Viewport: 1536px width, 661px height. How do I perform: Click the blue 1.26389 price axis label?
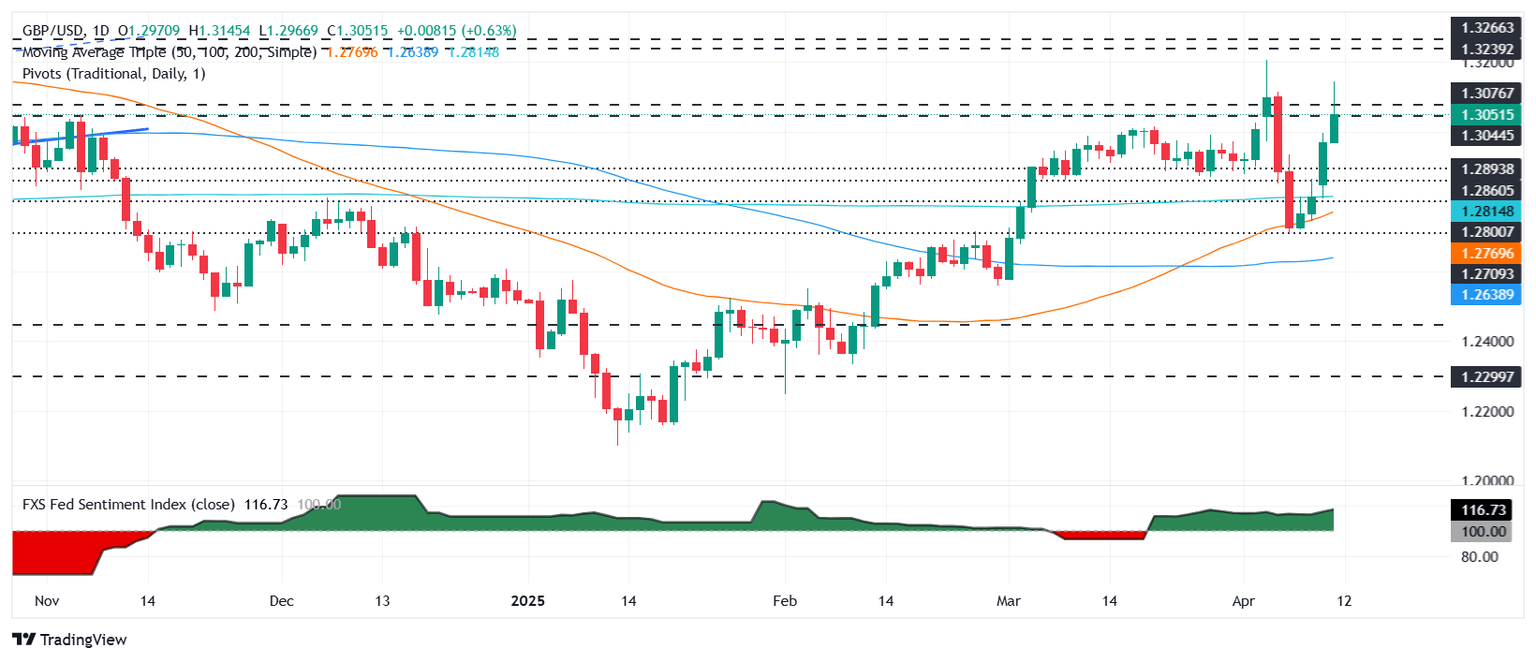click(x=1487, y=293)
